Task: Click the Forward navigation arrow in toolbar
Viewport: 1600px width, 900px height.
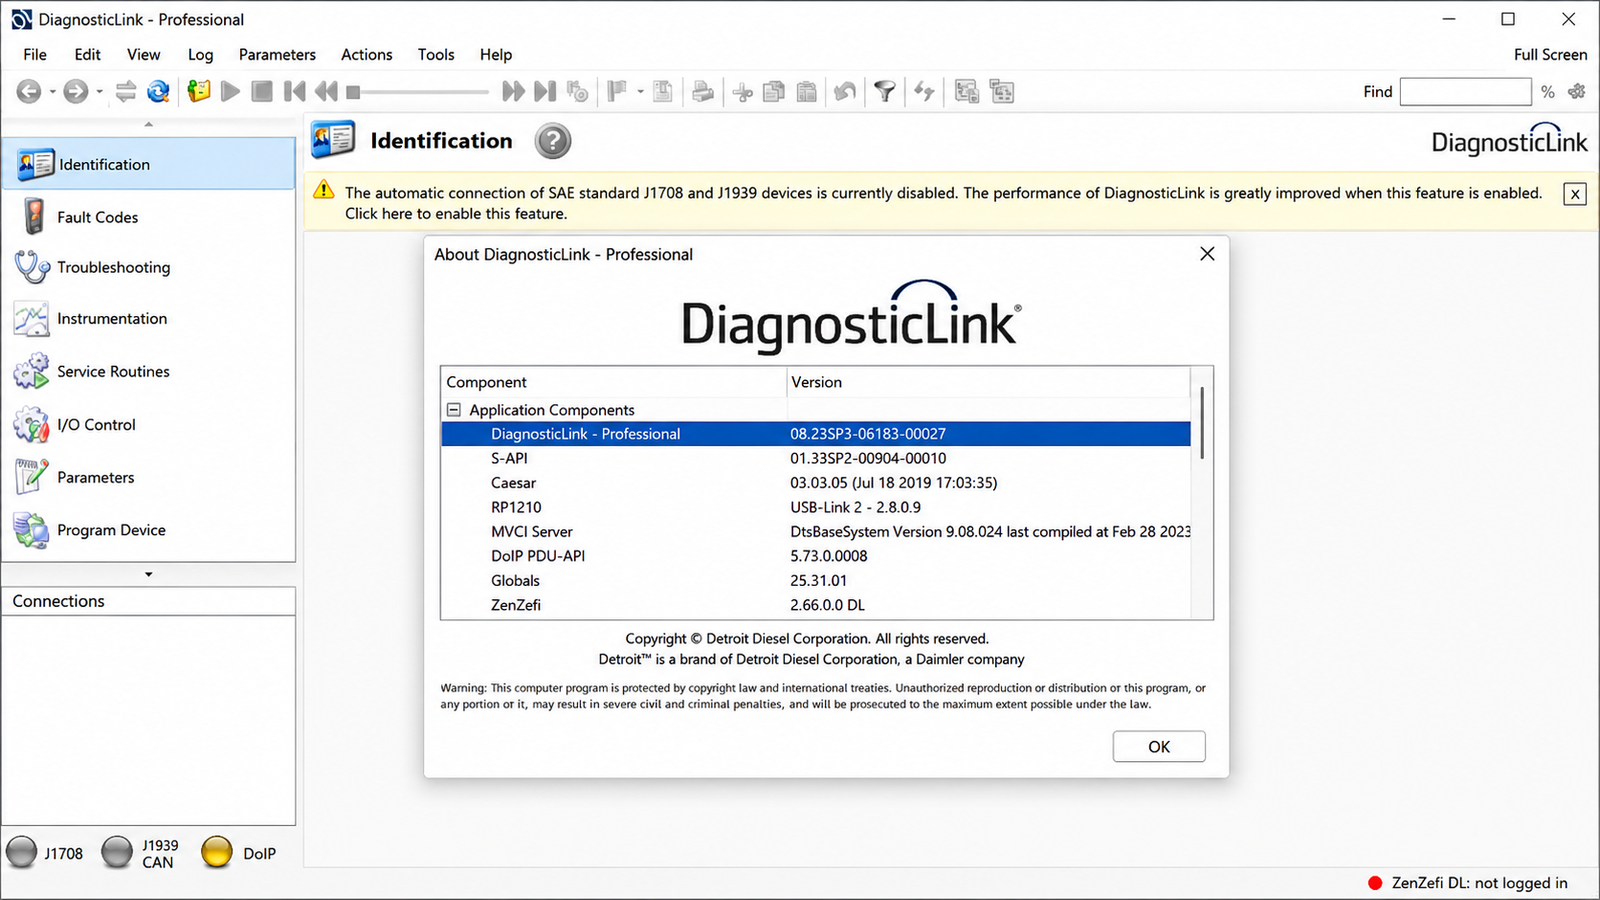Action: click(76, 92)
